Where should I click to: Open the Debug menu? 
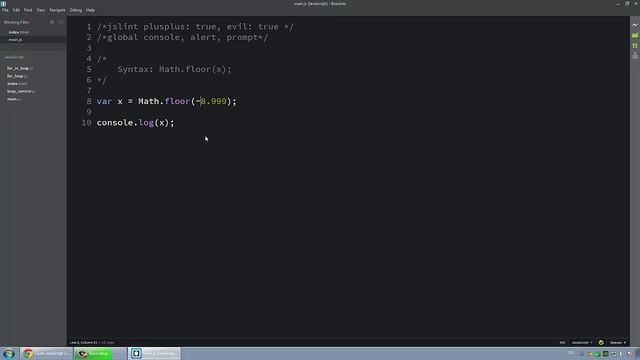pos(76,10)
